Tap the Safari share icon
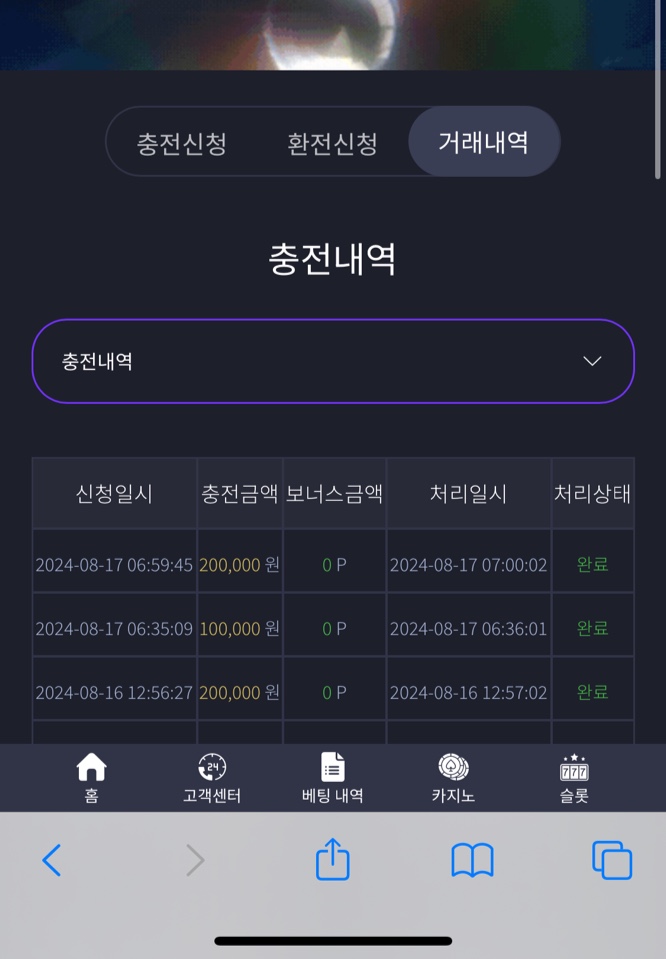Screen dimensions: 666x959 point(333,859)
